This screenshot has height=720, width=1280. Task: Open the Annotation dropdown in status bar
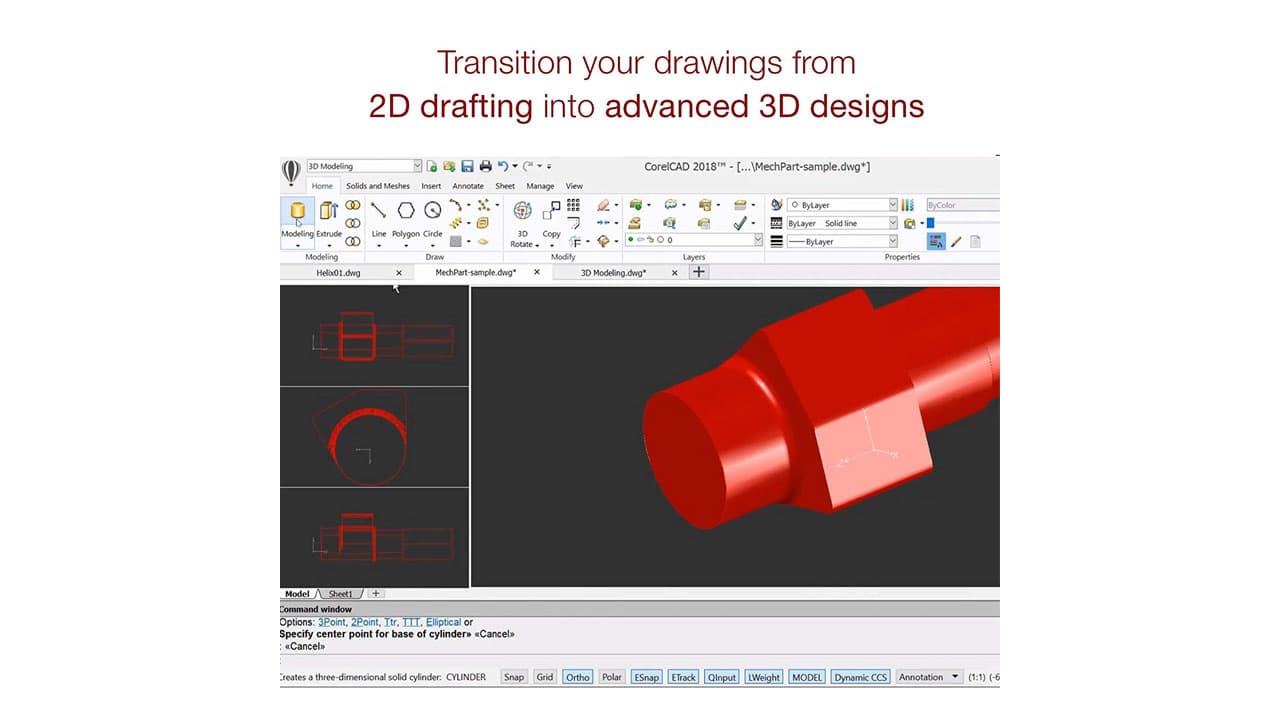[953, 677]
